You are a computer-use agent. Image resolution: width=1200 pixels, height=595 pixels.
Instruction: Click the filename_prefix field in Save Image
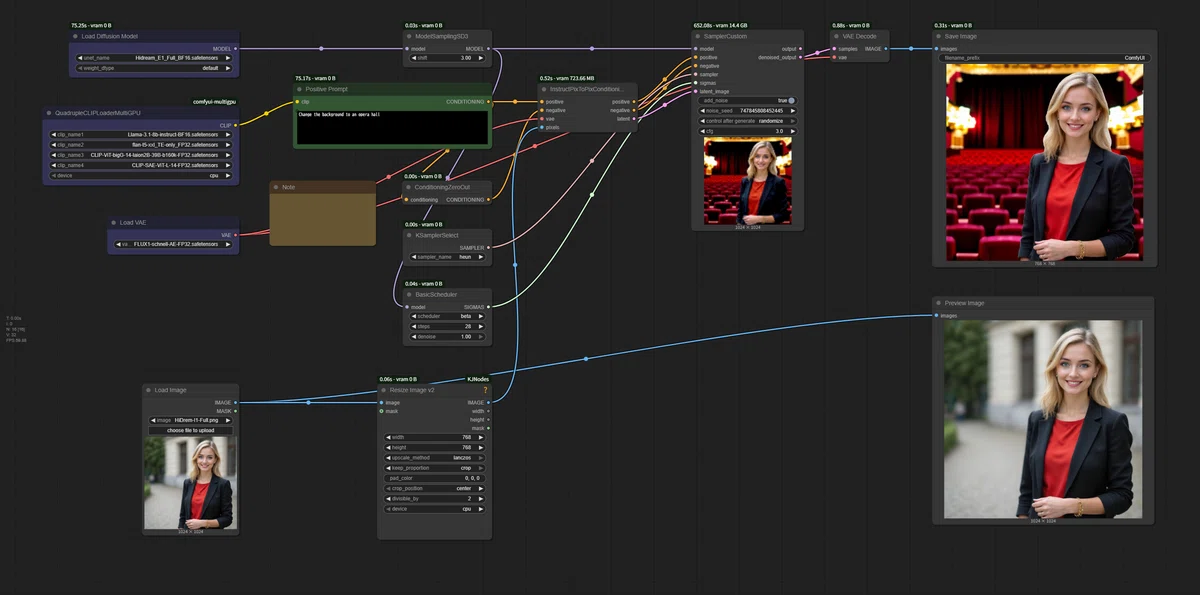pos(1043,58)
